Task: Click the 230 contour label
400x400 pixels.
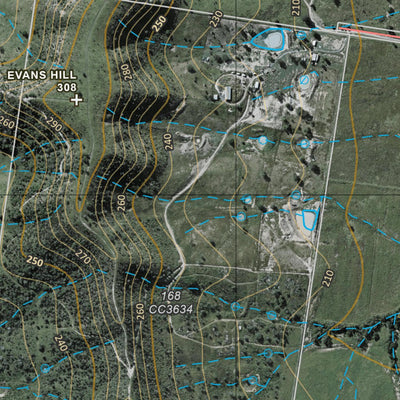Action: point(216,19)
